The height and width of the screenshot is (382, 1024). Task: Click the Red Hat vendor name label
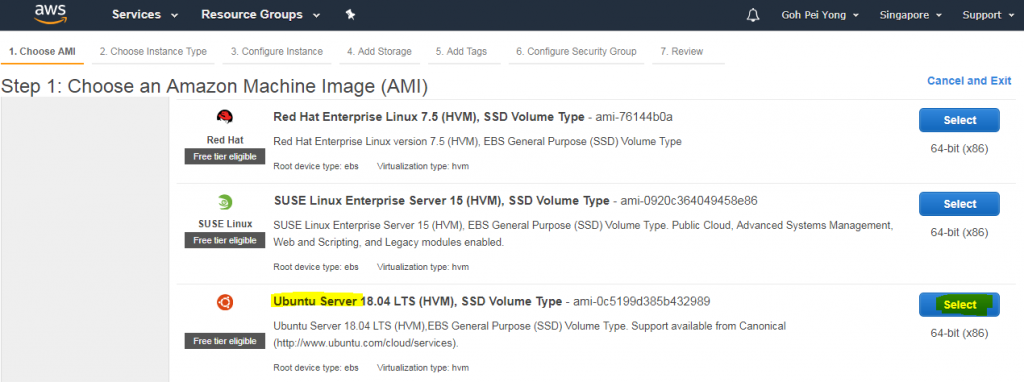pyautogui.click(x=225, y=140)
